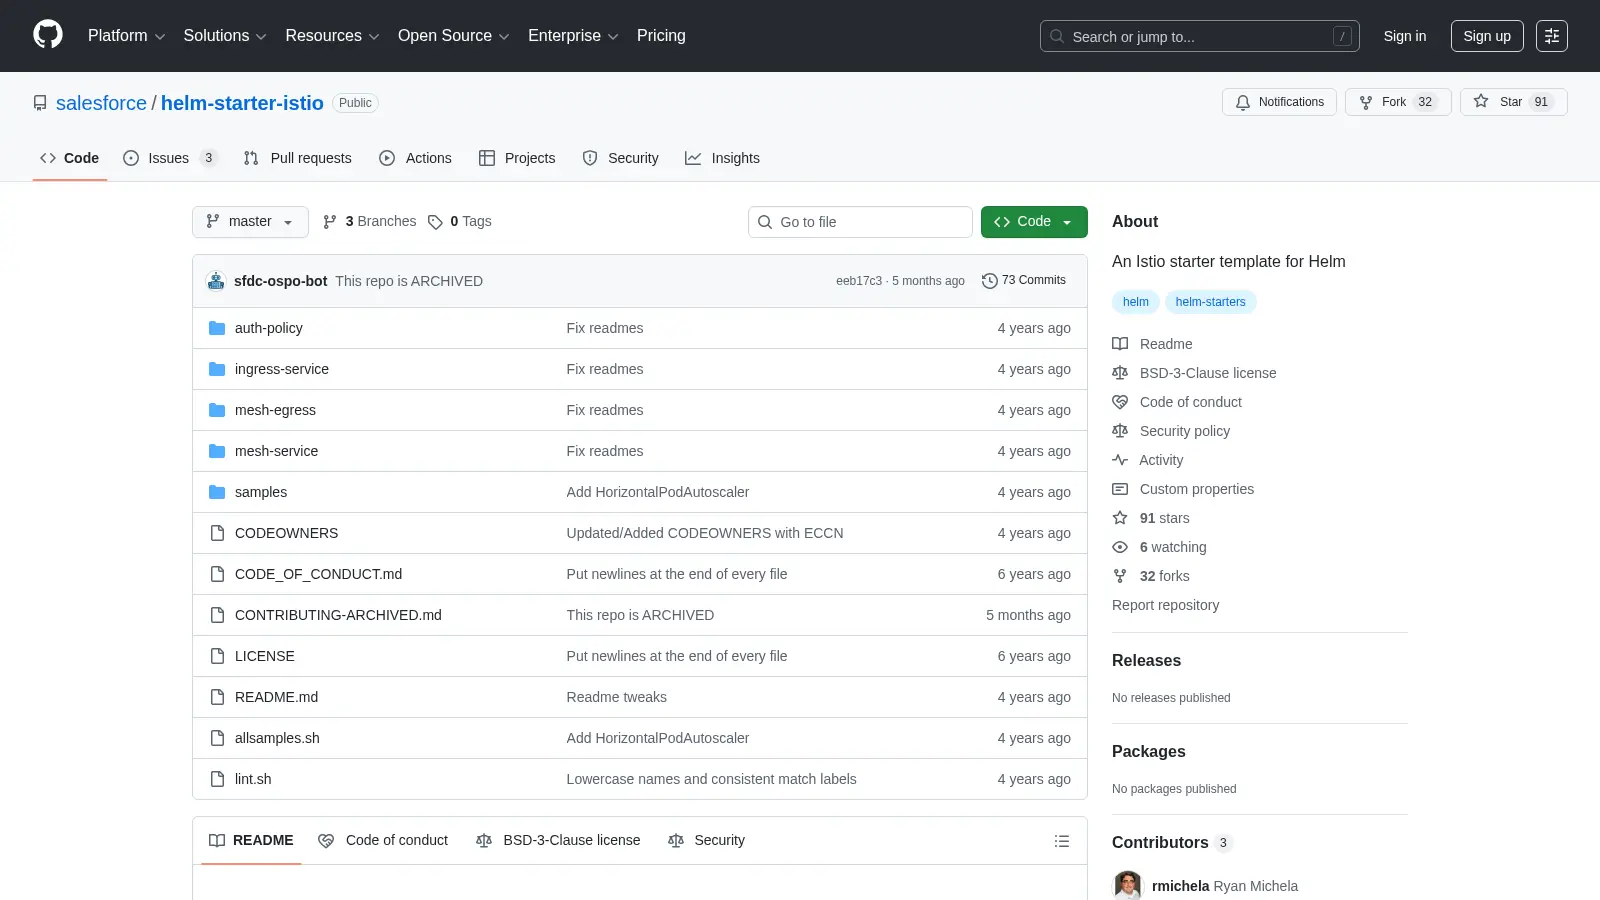The image size is (1600, 900).
Task: Open the auth-policy folder icon
Action: click(x=217, y=328)
